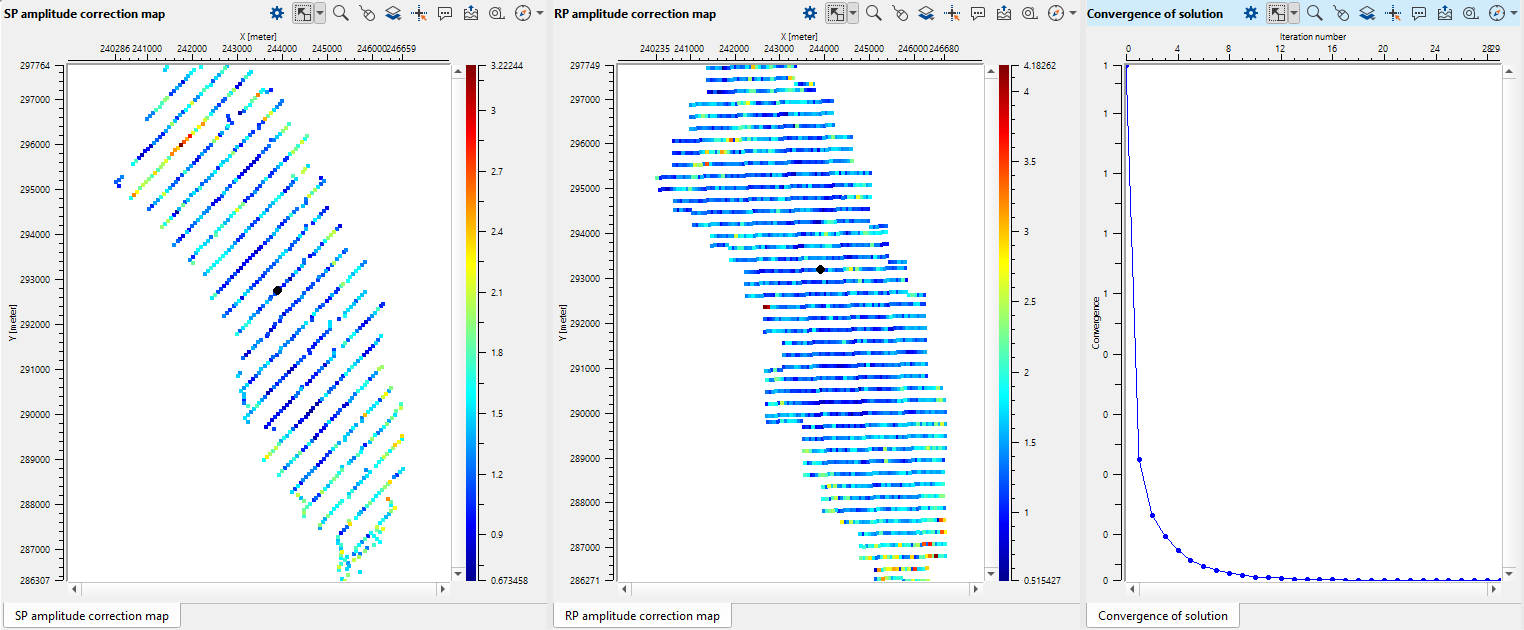Toggle selection mode button in RP map toolbar
Image resolution: width=1524 pixels, height=630 pixels.
835,13
